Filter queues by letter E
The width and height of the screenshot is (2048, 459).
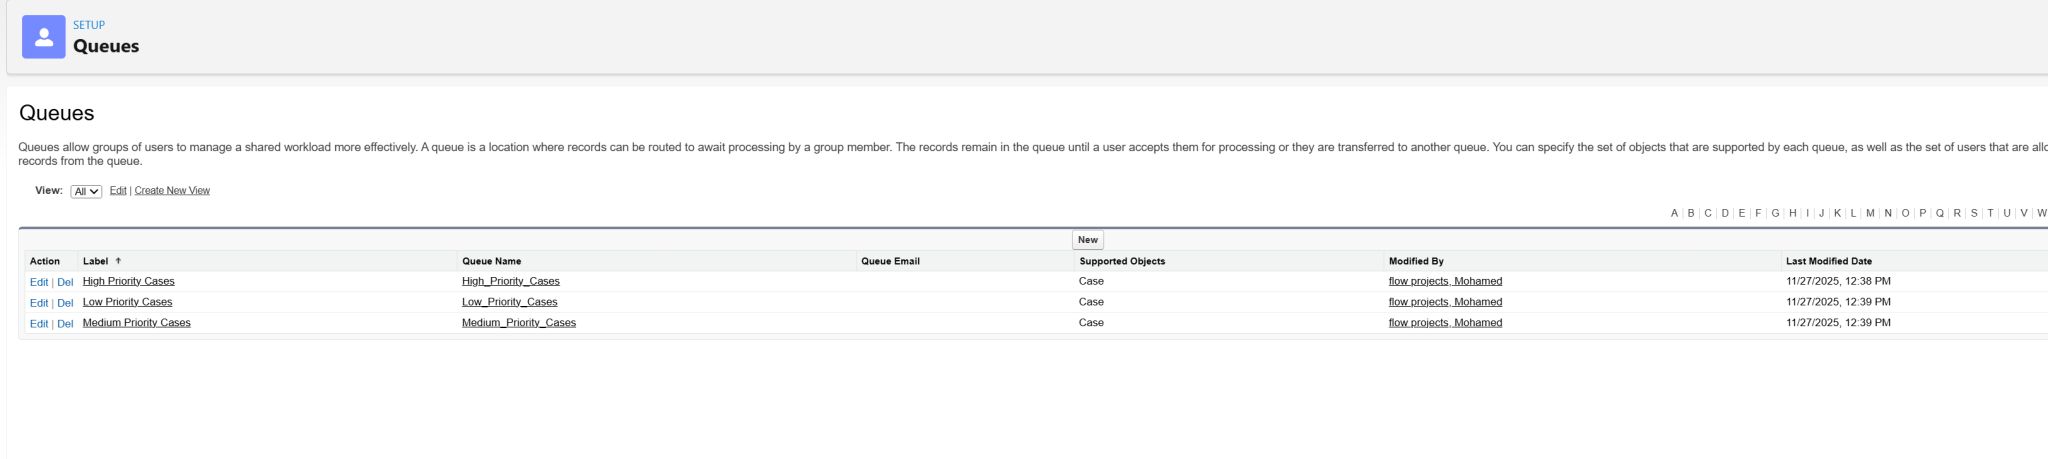[1742, 213]
